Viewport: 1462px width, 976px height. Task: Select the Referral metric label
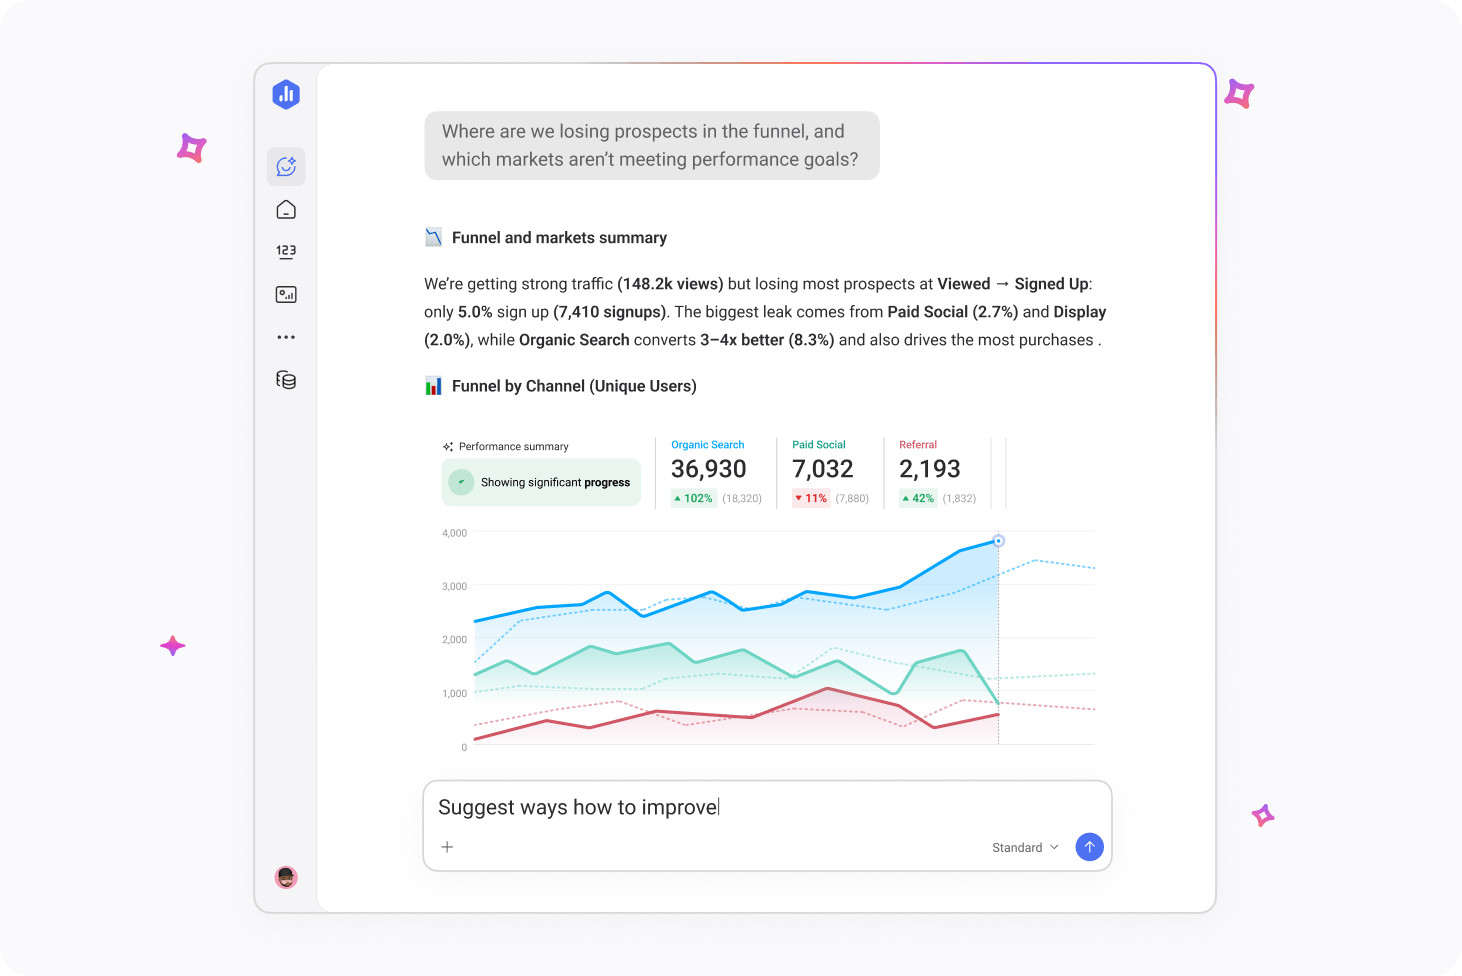click(x=918, y=445)
